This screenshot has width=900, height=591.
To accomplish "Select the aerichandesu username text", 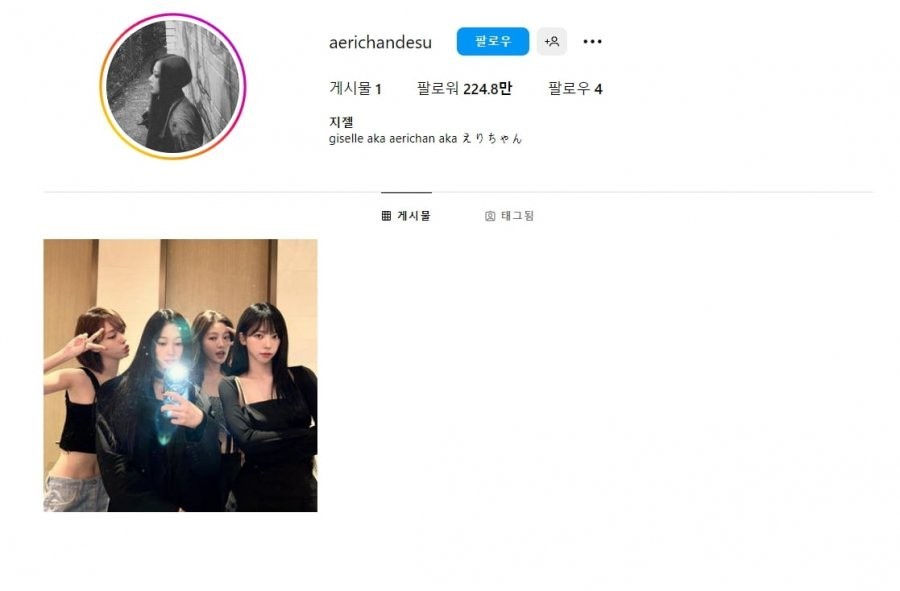I will (380, 42).
